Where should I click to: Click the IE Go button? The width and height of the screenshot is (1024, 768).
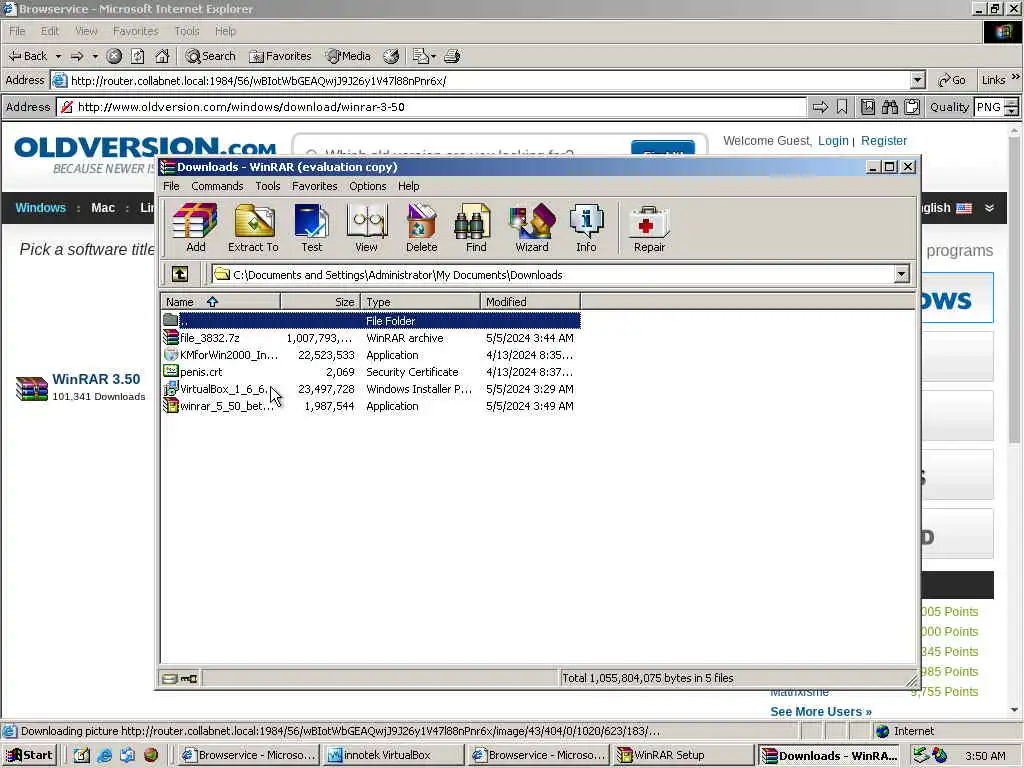952,80
